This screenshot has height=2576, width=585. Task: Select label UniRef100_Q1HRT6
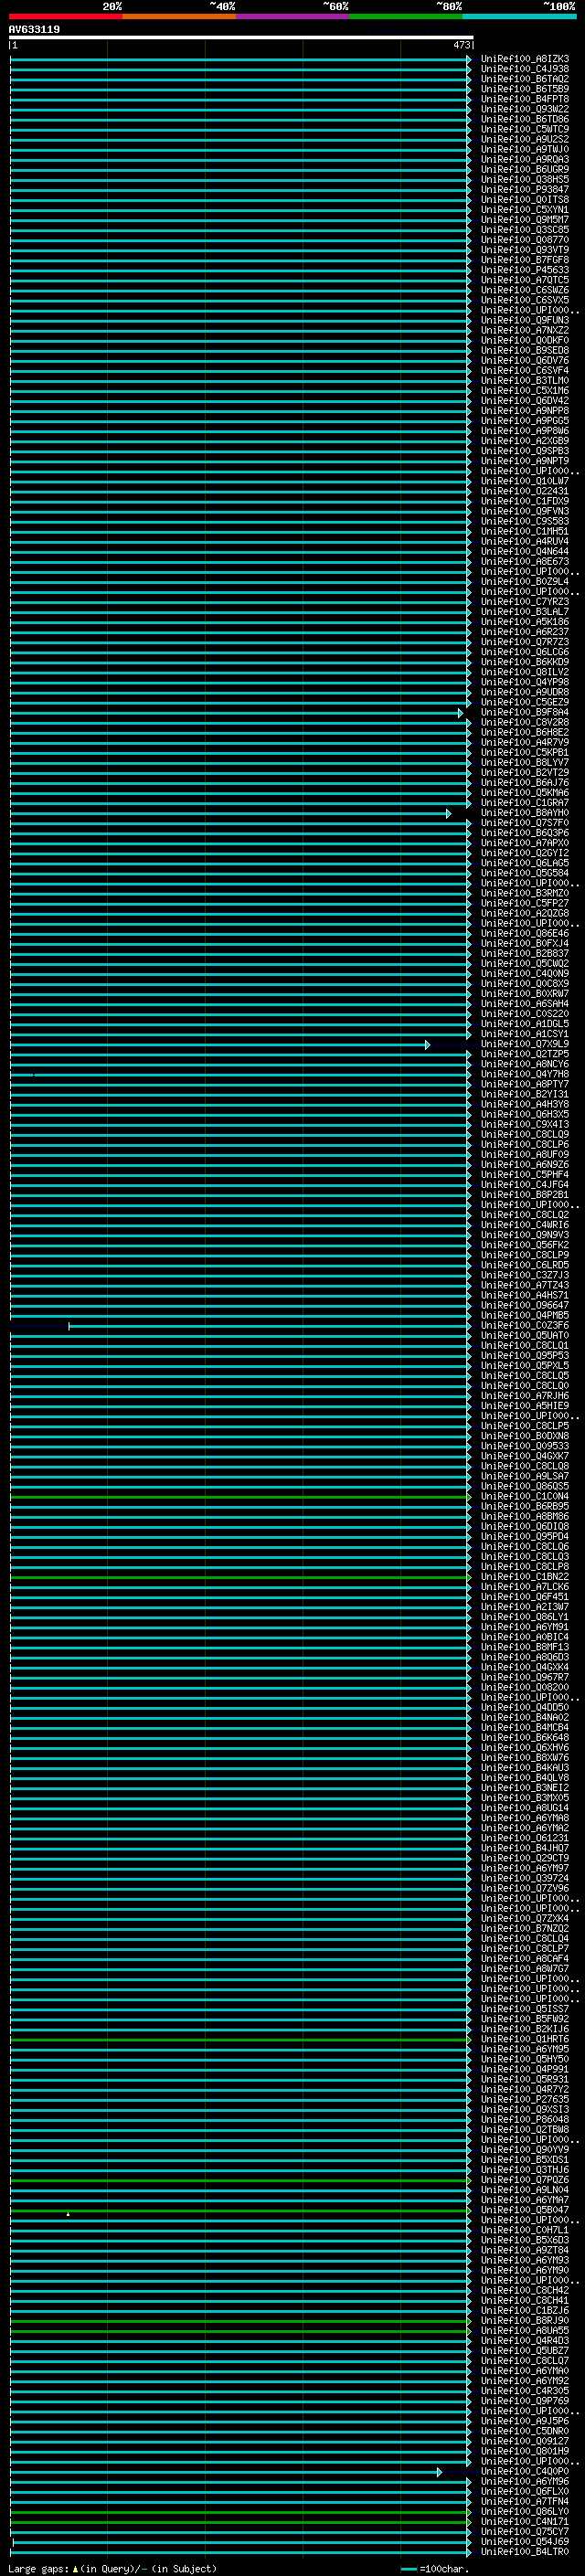pyautogui.click(x=524, y=2039)
